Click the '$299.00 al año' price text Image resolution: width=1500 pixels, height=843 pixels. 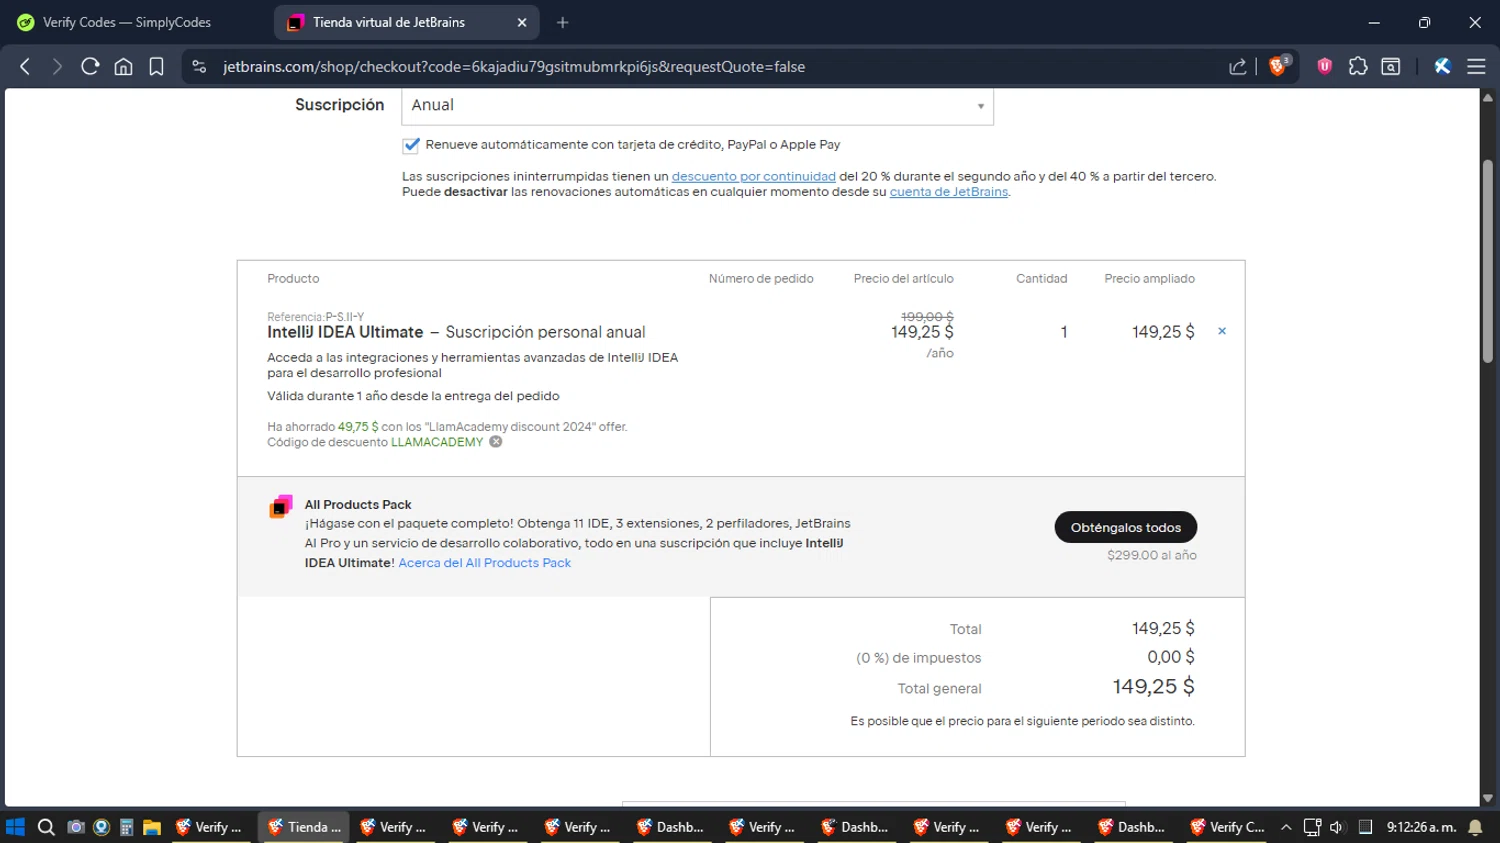pyautogui.click(x=1152, y=555)
